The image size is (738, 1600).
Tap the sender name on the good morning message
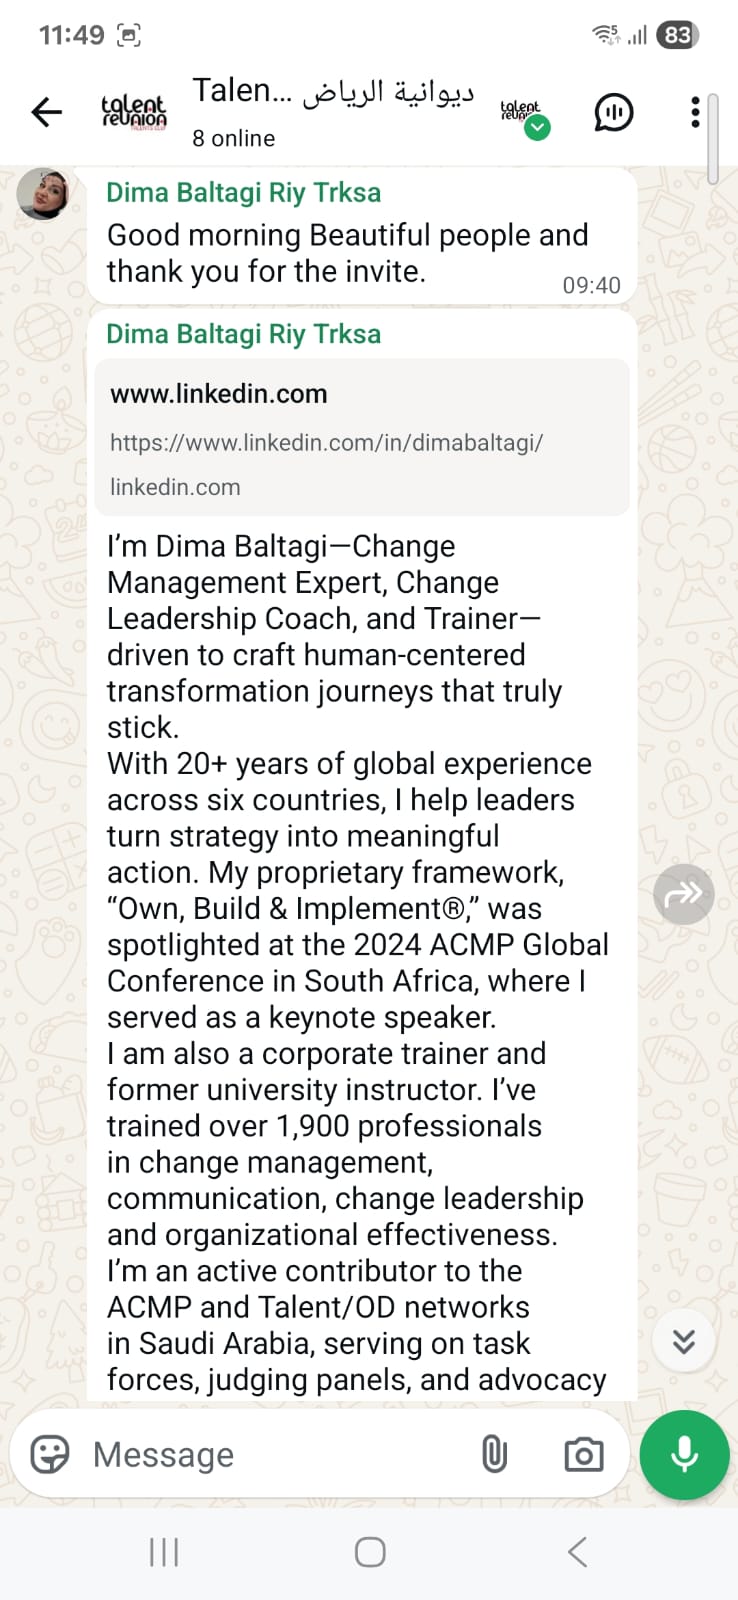[243, 192]
